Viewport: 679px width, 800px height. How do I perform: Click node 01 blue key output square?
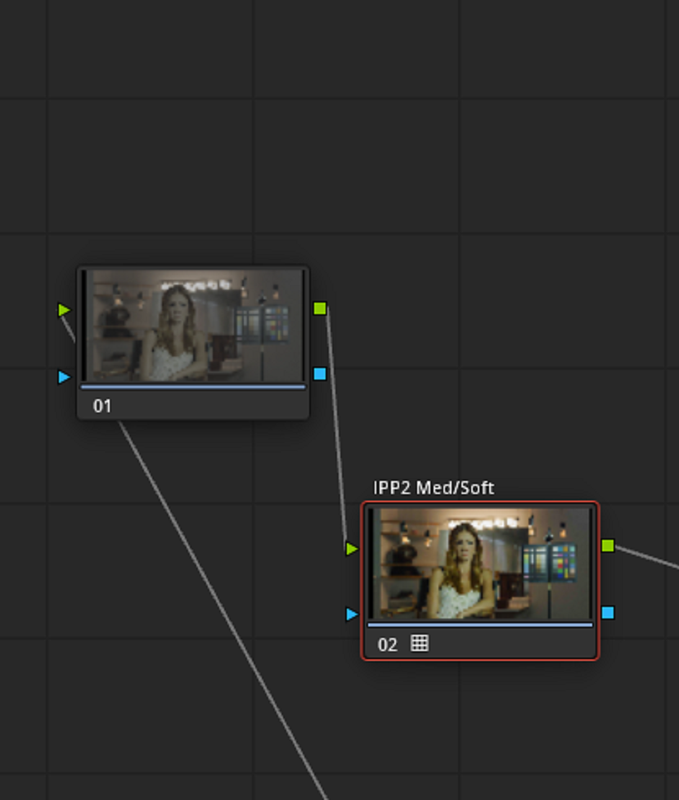[320, 374]
